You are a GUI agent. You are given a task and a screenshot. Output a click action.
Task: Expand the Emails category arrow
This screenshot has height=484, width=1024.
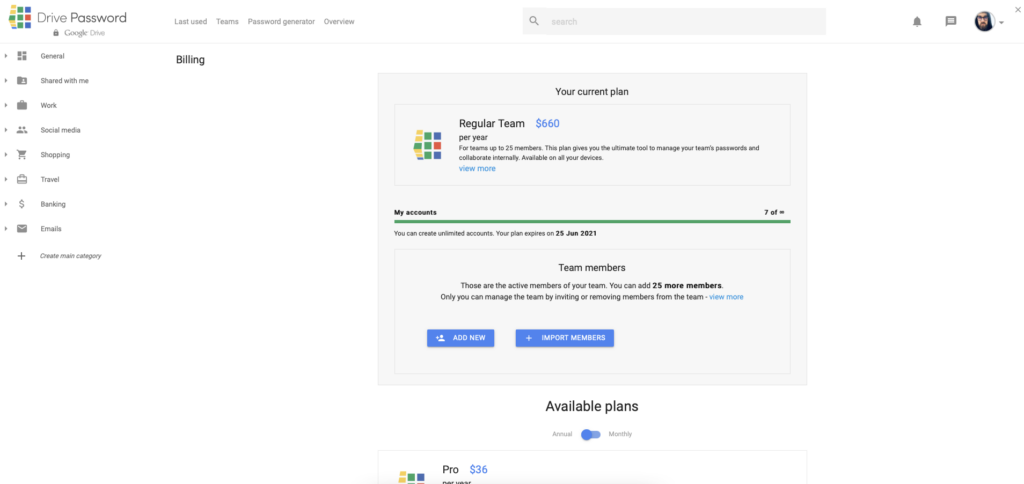tap(6, 229)
